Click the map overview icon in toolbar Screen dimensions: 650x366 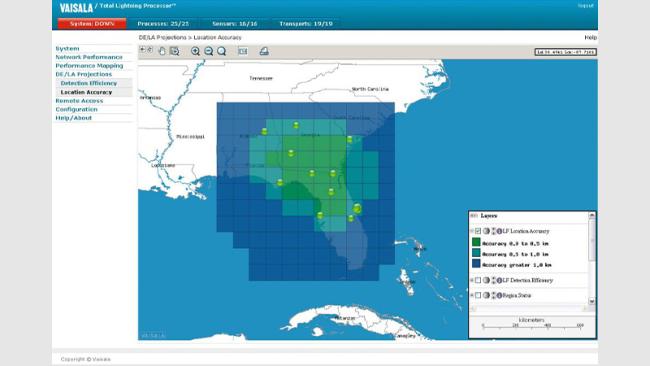[243, 51]
